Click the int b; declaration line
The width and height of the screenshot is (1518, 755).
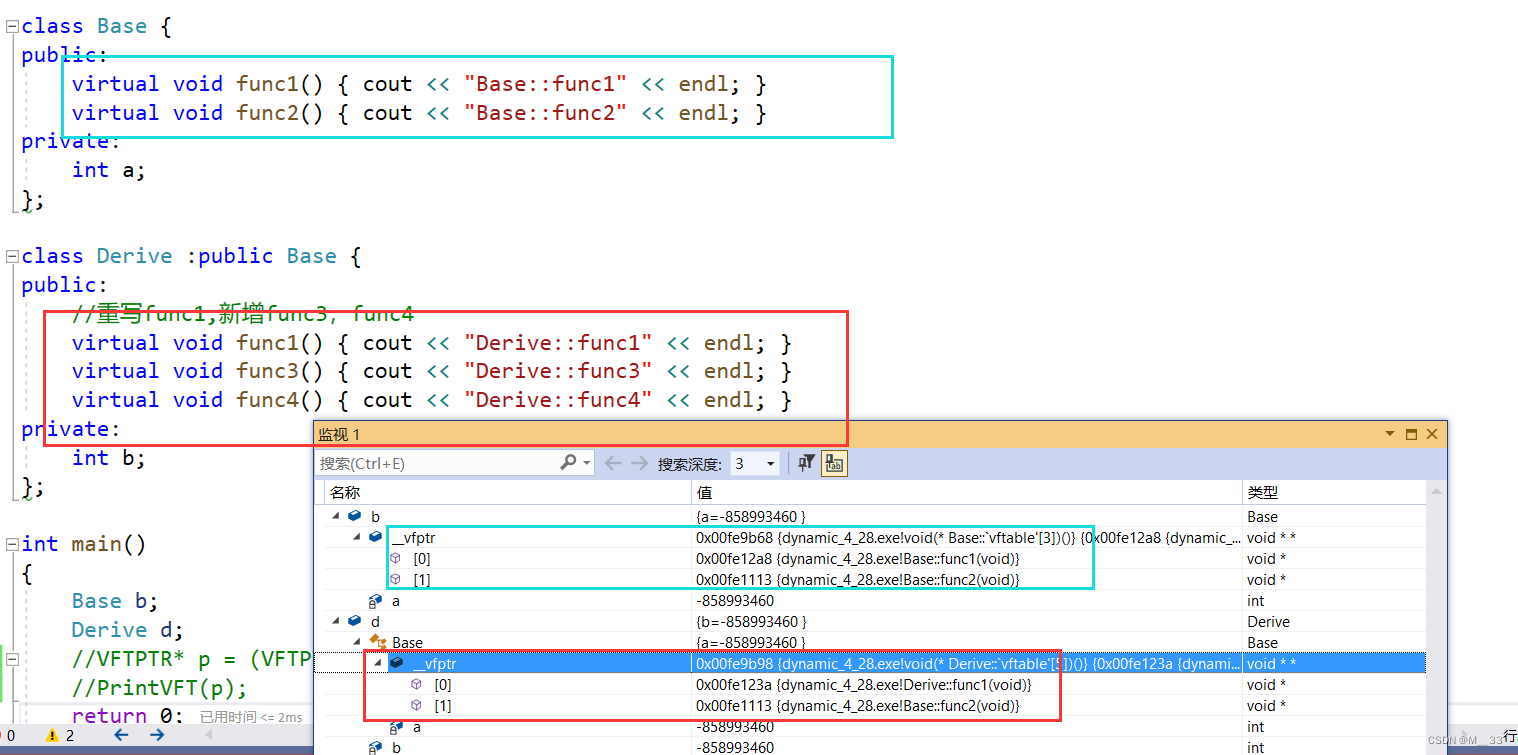point(109,458)
